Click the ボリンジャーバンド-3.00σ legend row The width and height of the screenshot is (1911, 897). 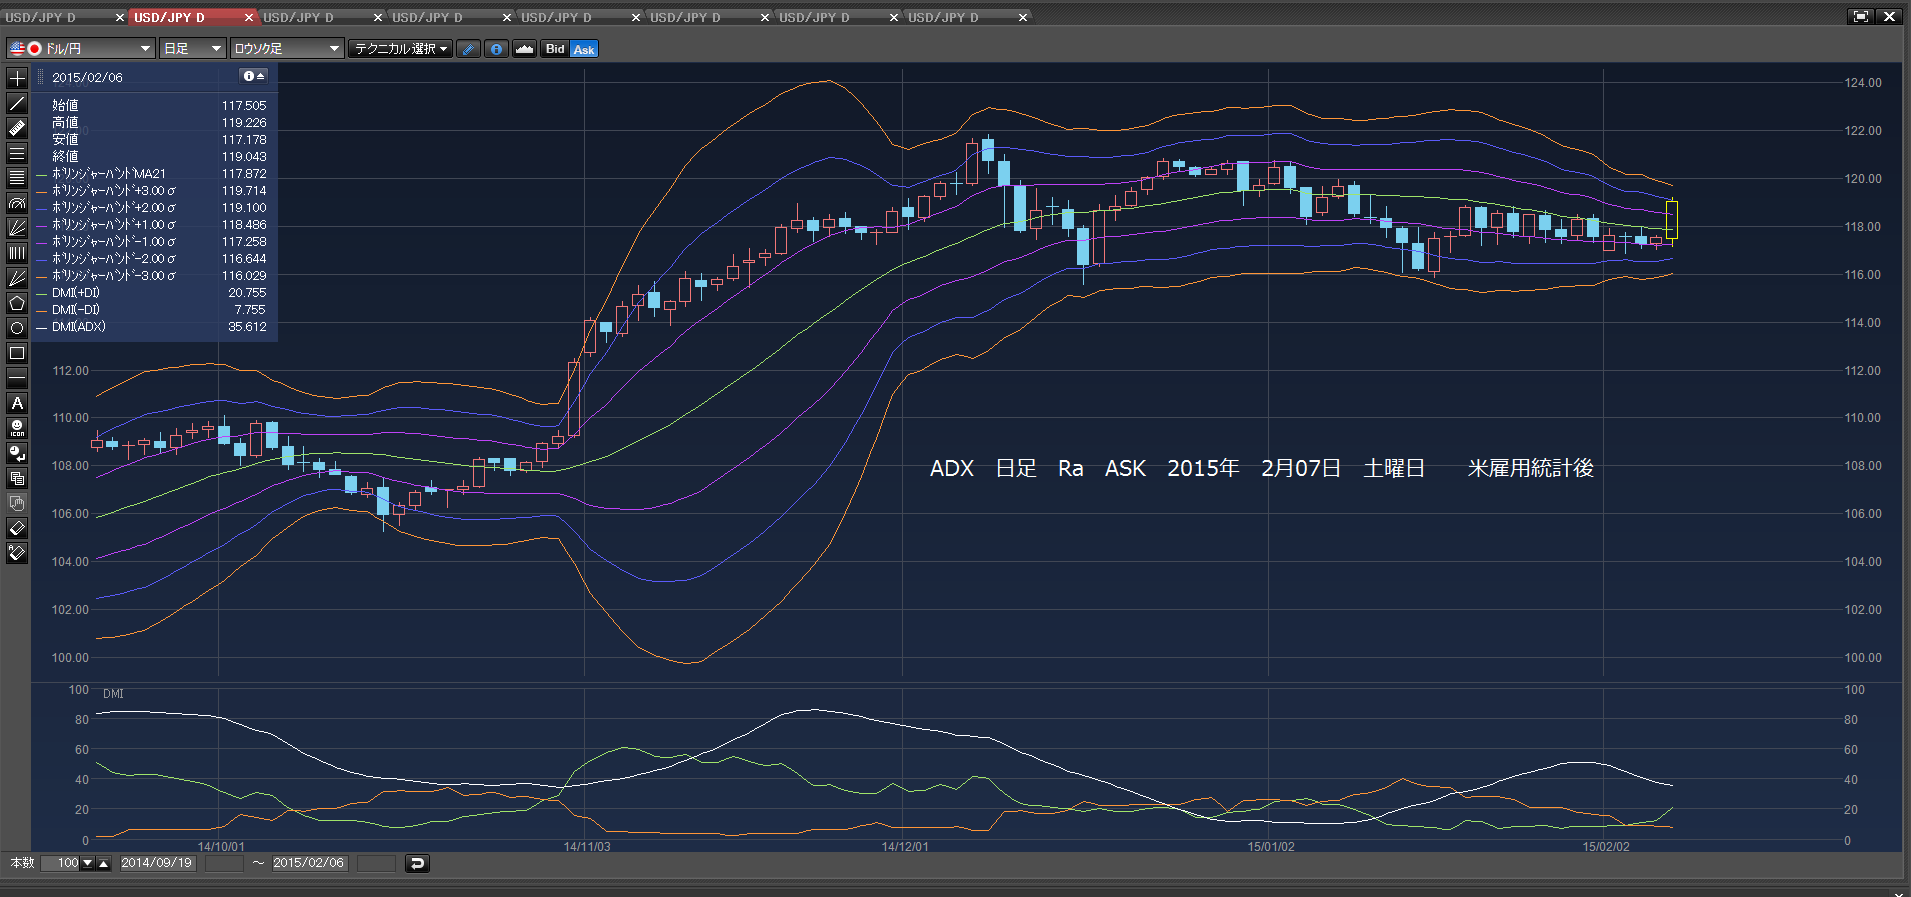152,276
